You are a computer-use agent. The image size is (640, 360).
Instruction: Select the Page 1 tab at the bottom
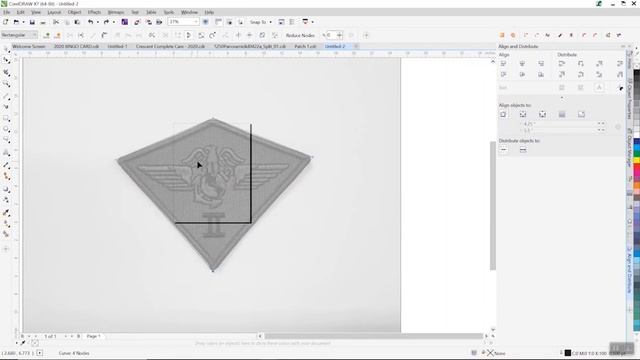tap(93, 336)
